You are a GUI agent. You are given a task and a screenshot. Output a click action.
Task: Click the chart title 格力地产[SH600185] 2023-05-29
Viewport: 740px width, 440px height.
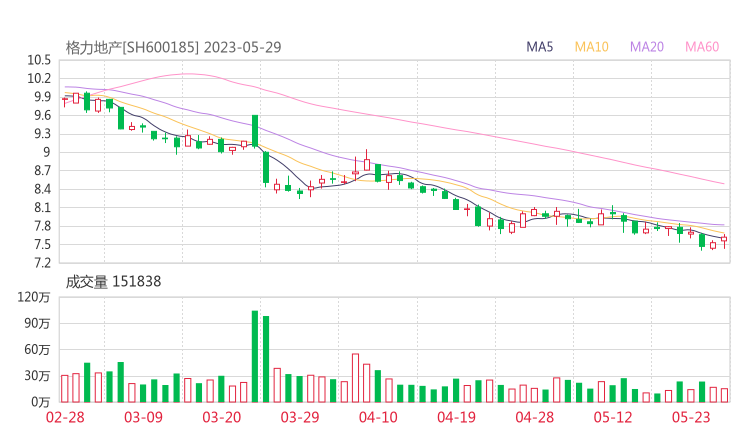(x=173, y=47)
